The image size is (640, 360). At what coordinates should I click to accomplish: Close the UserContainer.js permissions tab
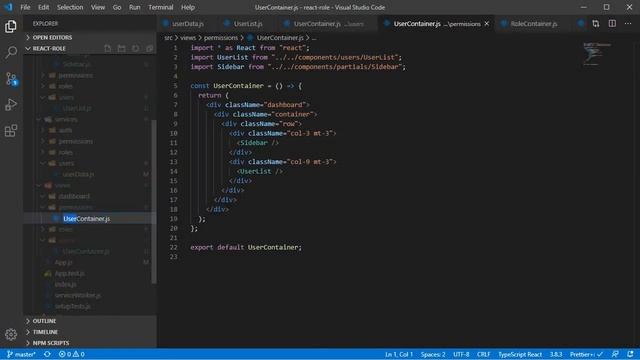(x=487, y=24)
